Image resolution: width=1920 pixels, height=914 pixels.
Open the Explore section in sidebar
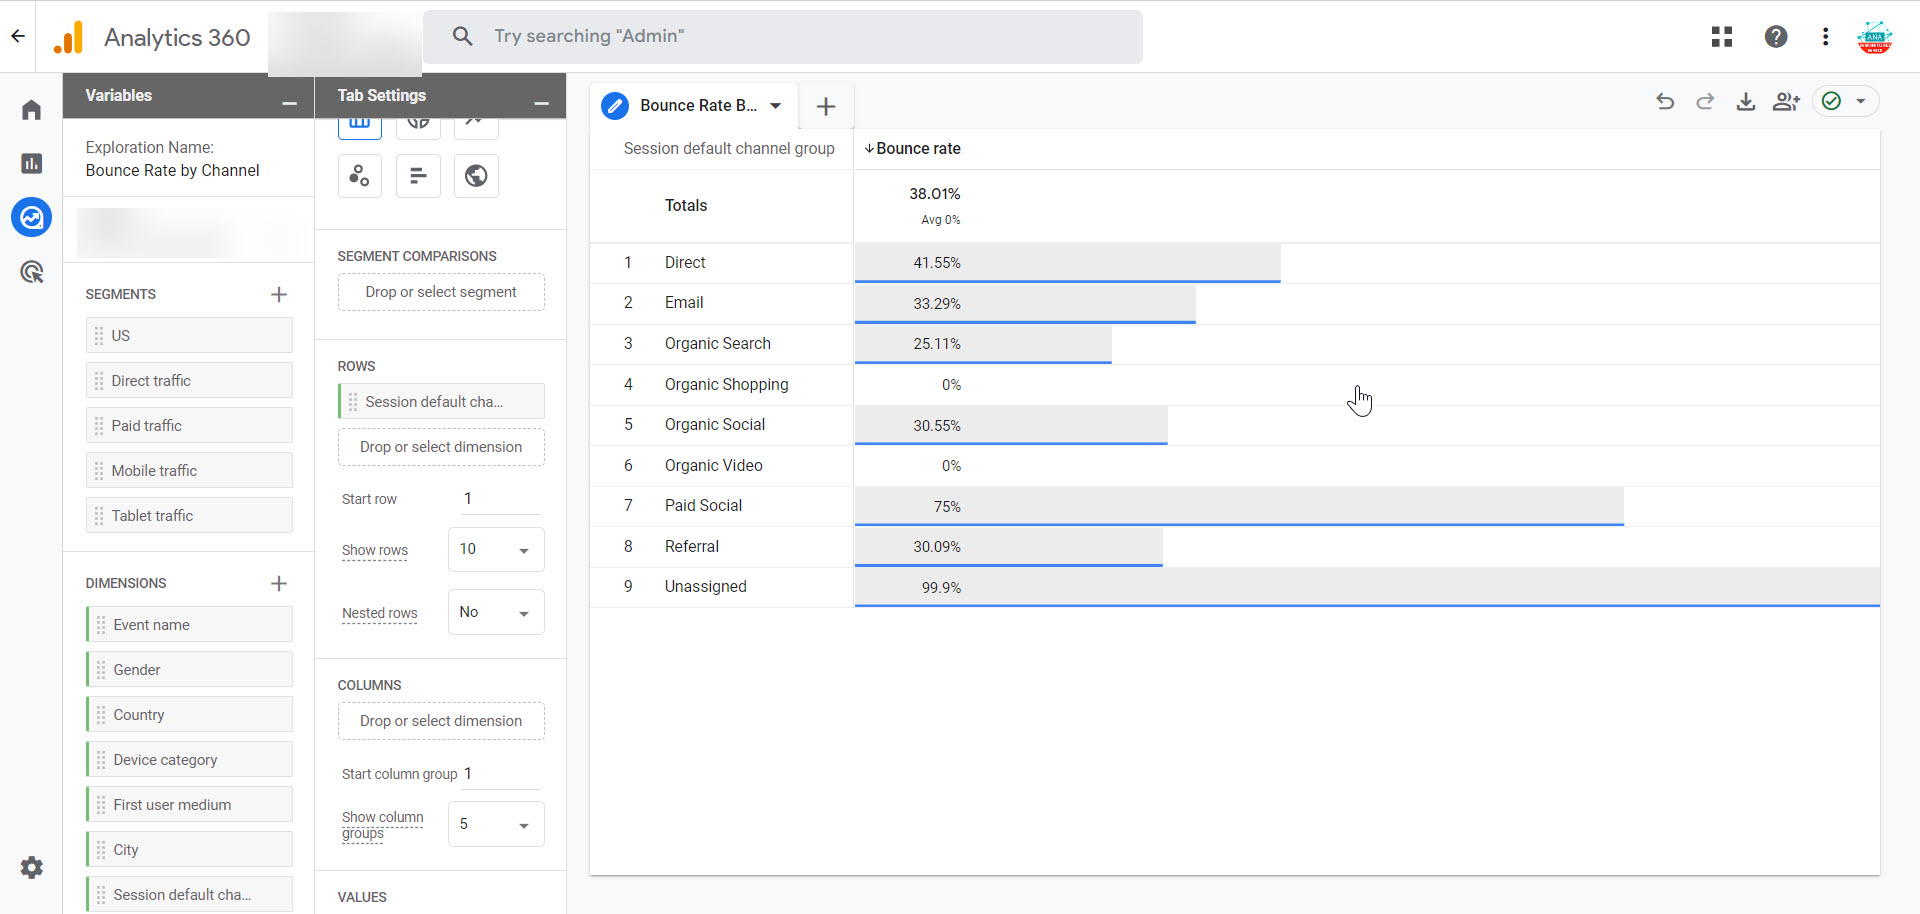[32, 217]
